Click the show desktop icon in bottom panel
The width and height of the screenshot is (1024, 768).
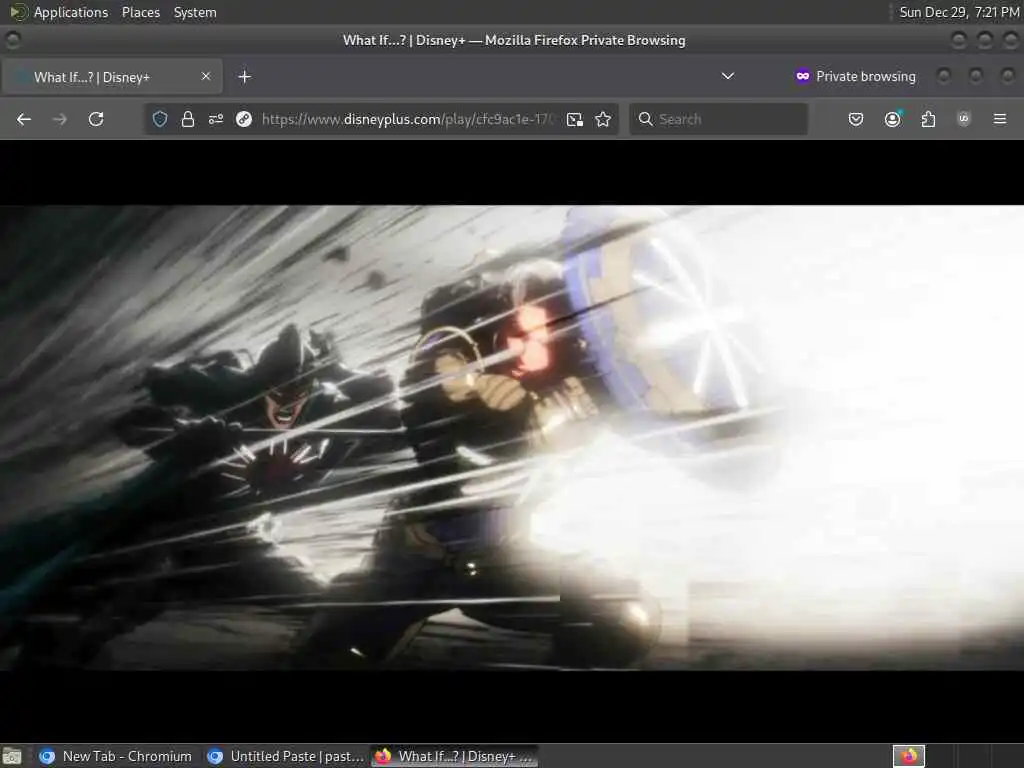(x=12, y=756)
